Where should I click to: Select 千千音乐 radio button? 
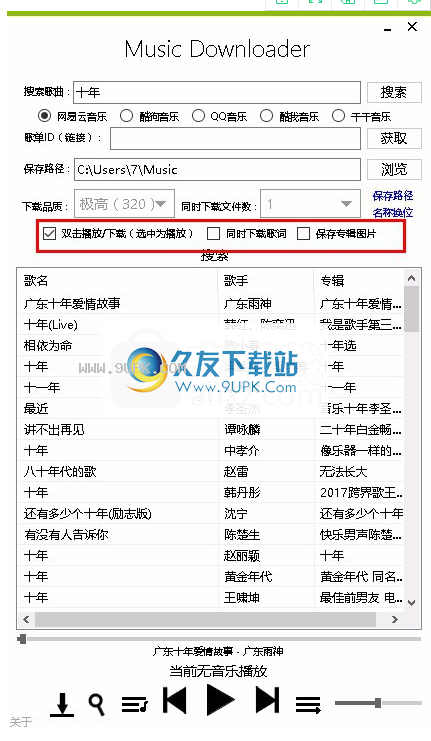[338, 116]
